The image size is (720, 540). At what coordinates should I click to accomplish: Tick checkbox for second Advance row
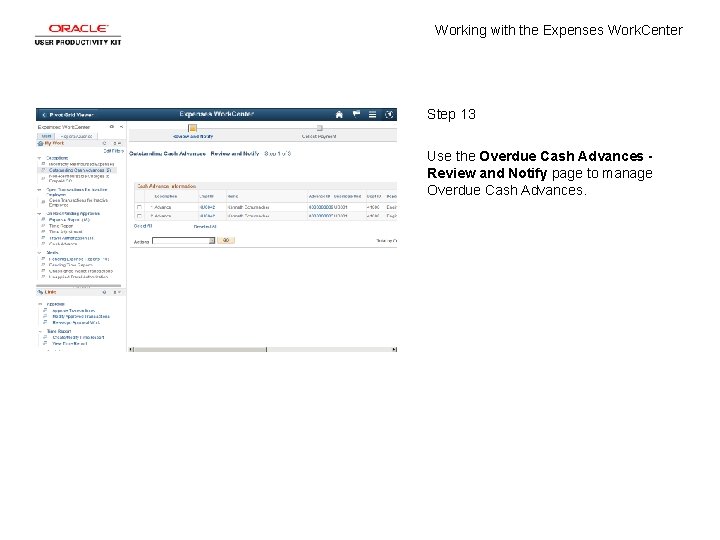139,216
